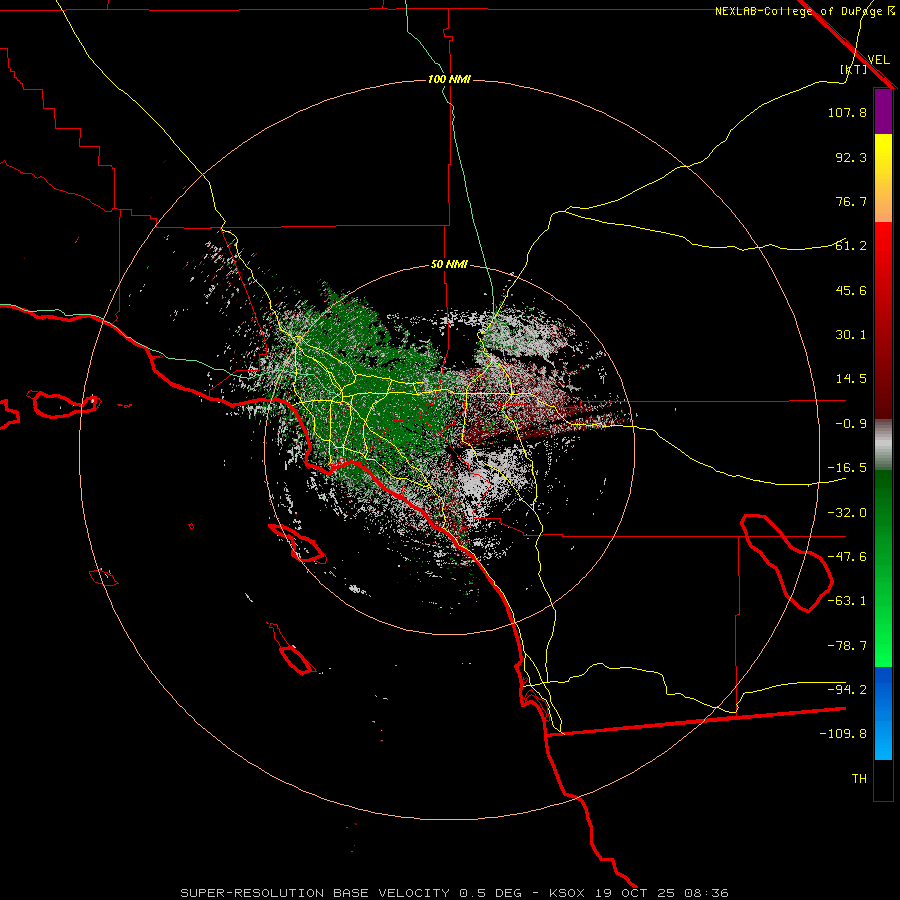Click the -94.2 velocity scale value
This screenshot has height=900, width=900.
point(847,689)
